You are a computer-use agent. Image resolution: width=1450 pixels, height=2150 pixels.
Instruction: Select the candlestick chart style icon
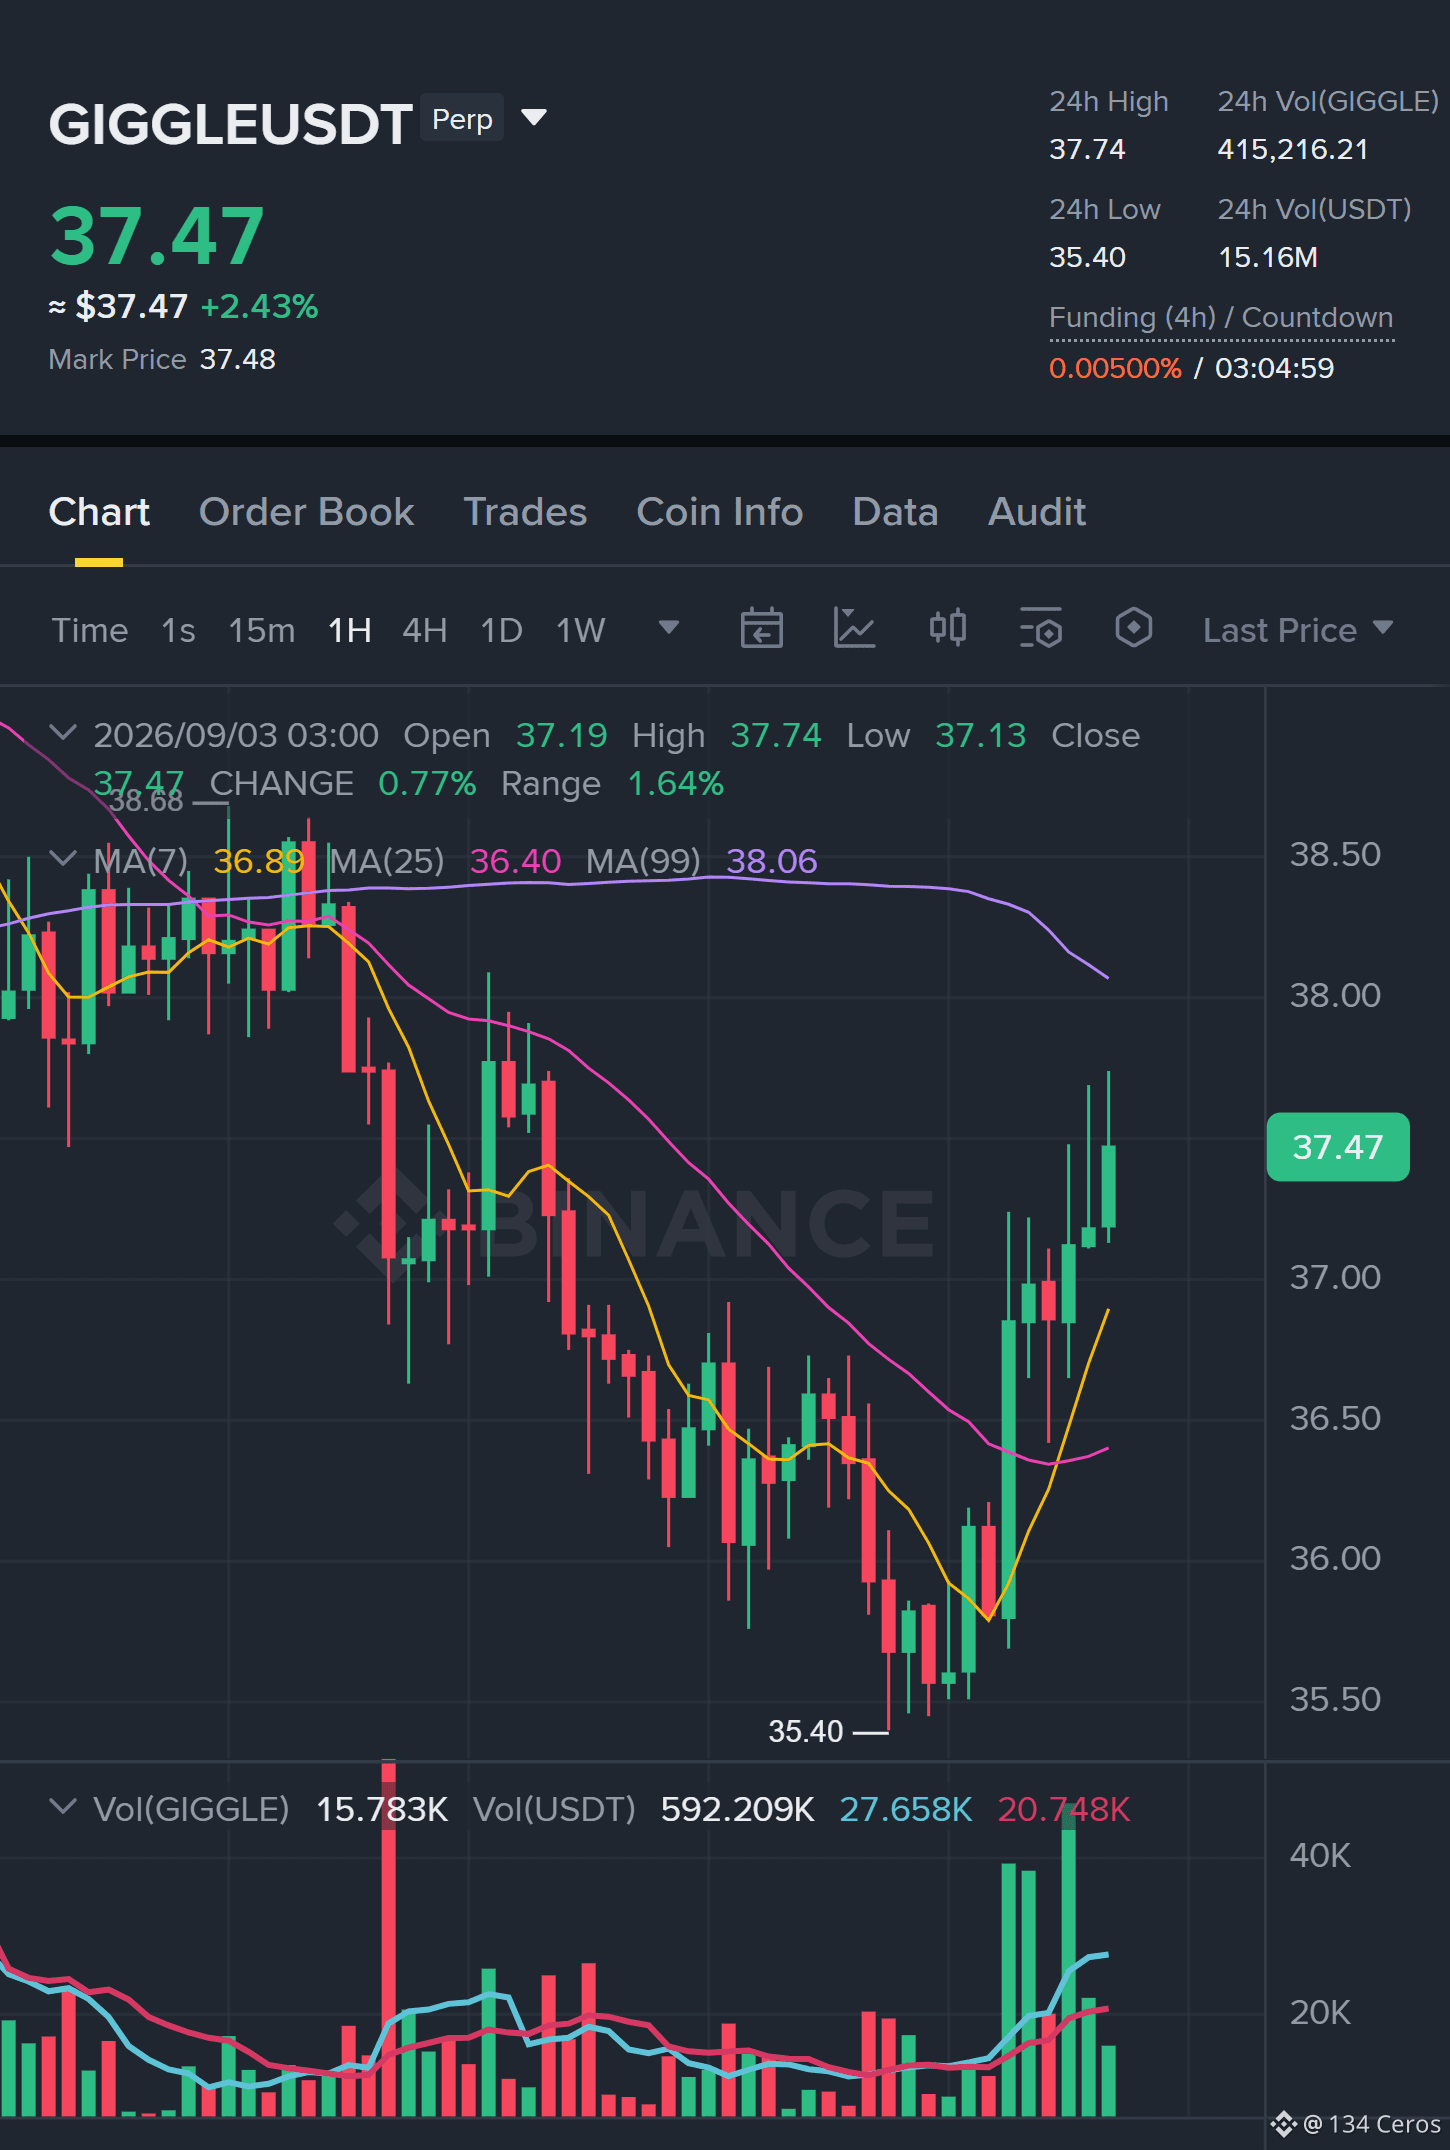pyautogui.click(x=947, y=629)
